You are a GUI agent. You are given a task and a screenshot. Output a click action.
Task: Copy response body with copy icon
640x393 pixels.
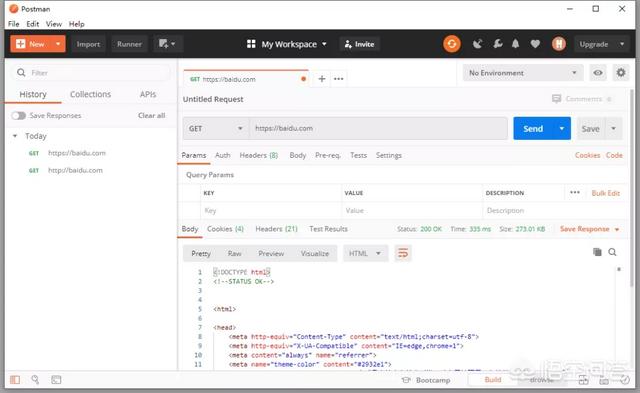pos(597,252)
